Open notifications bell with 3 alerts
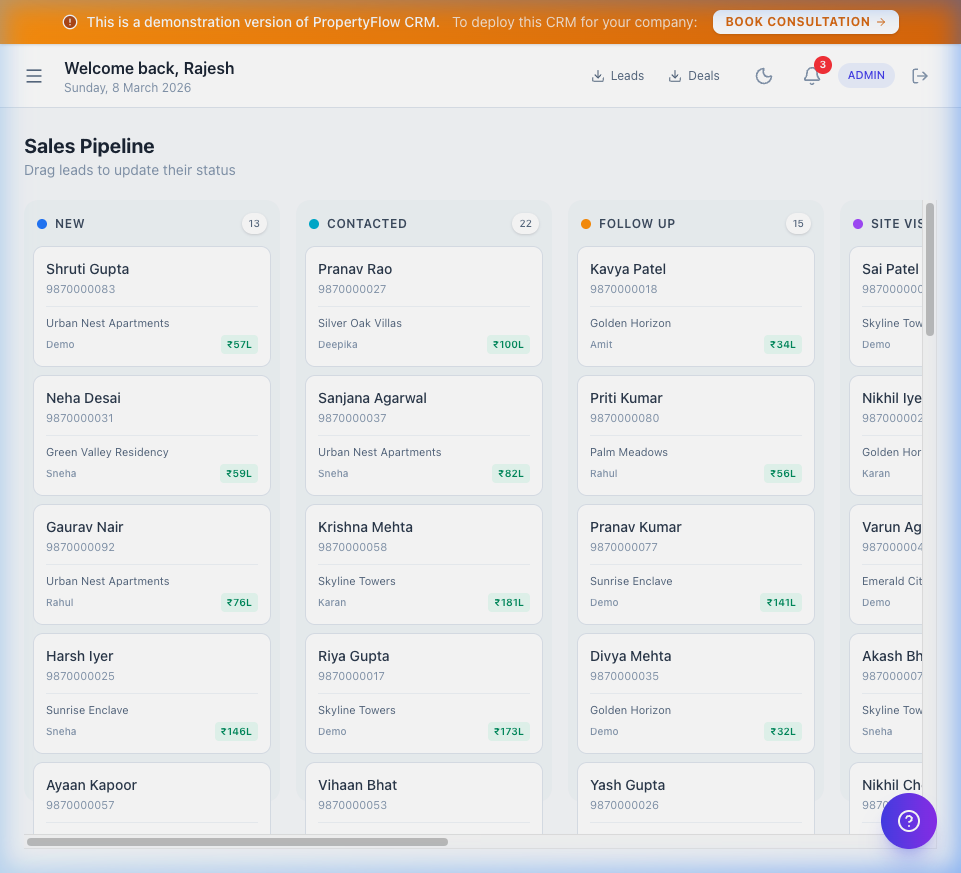 pos(812,76)
